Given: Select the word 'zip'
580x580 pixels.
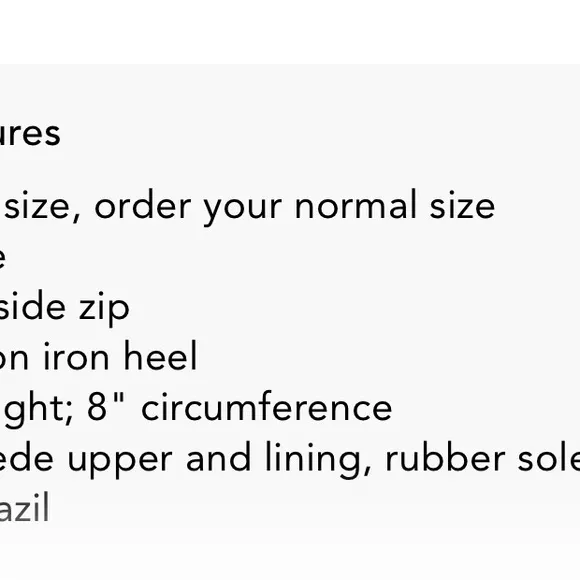Looking at the screenshot, I should click(104, 309).
